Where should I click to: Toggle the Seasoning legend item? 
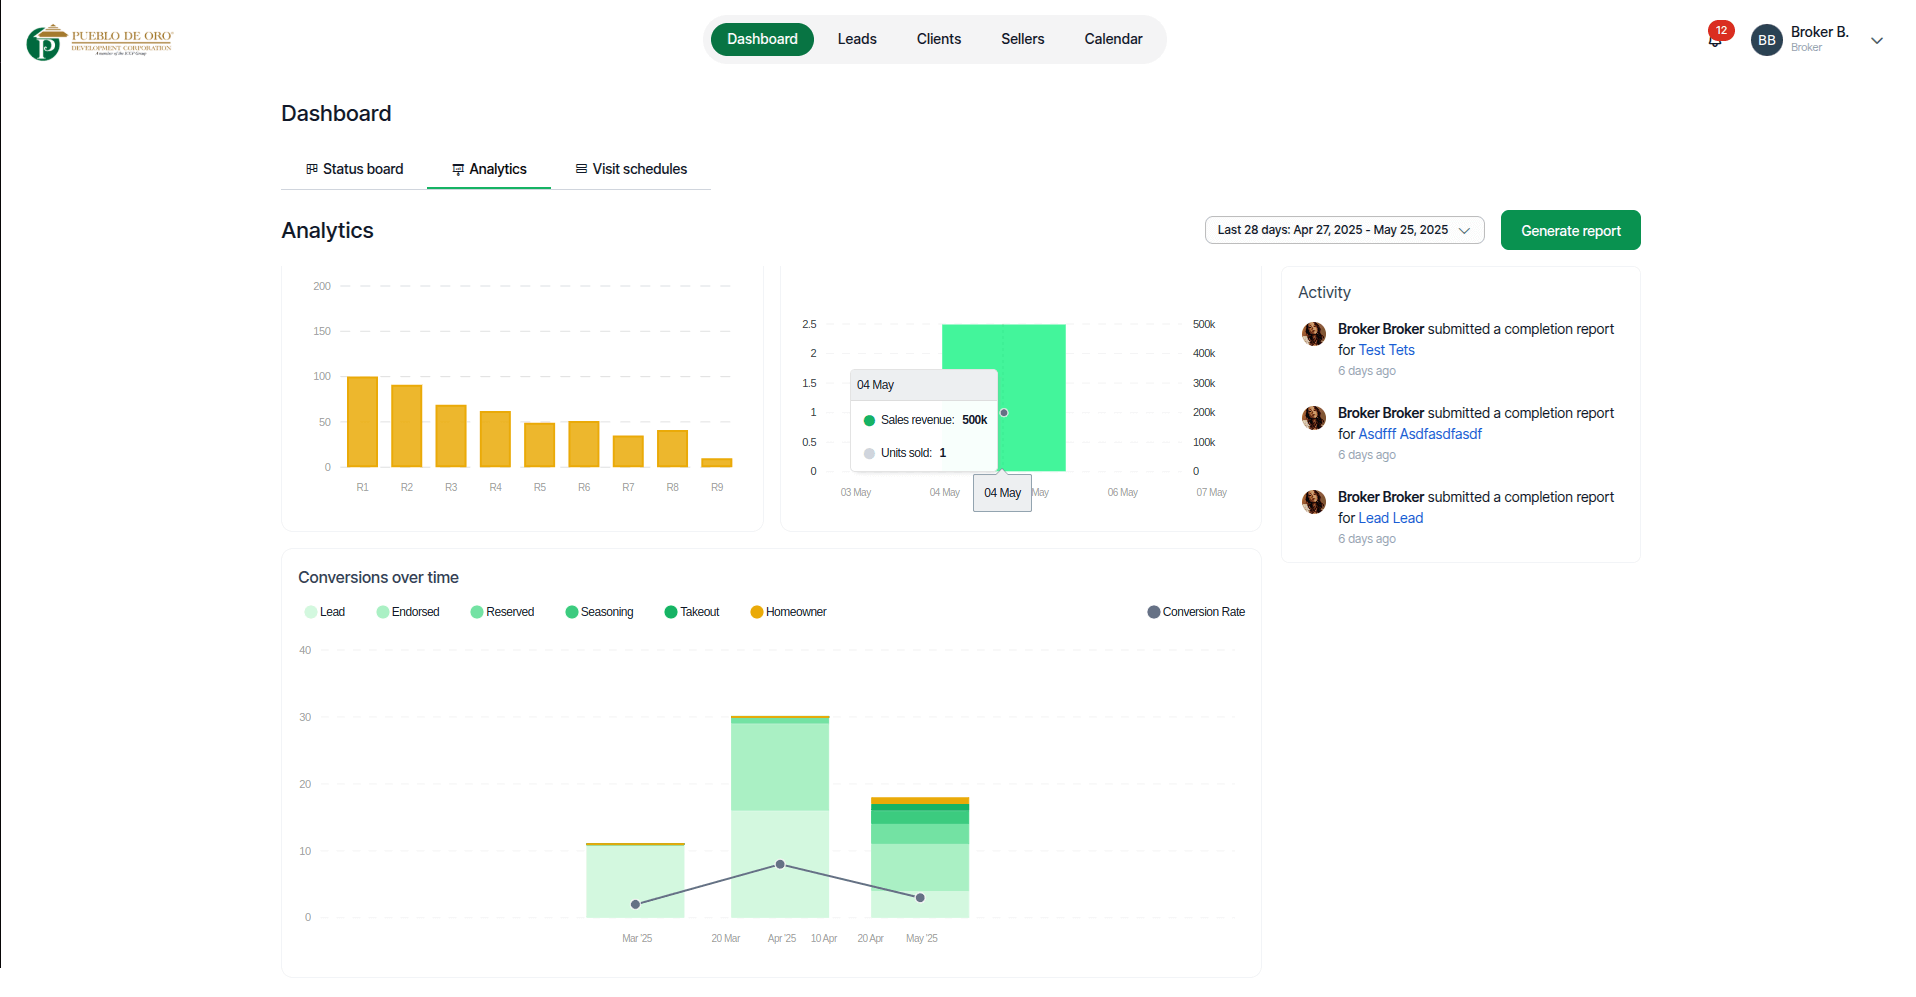pyautogui.click(x=599, y=612)
